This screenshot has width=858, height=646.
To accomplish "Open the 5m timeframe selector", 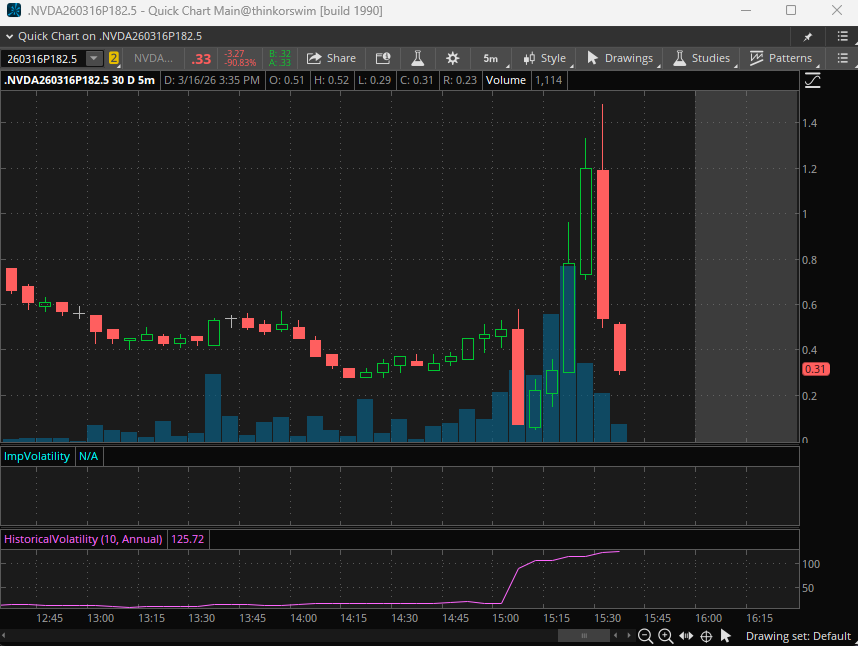I will 491,59.
